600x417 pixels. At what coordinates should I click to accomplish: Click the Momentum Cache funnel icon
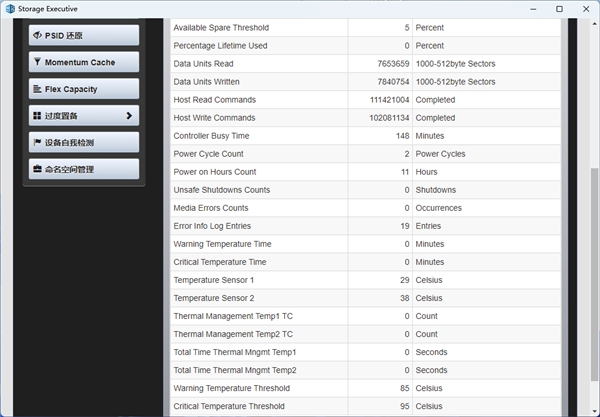pos(37,62)
